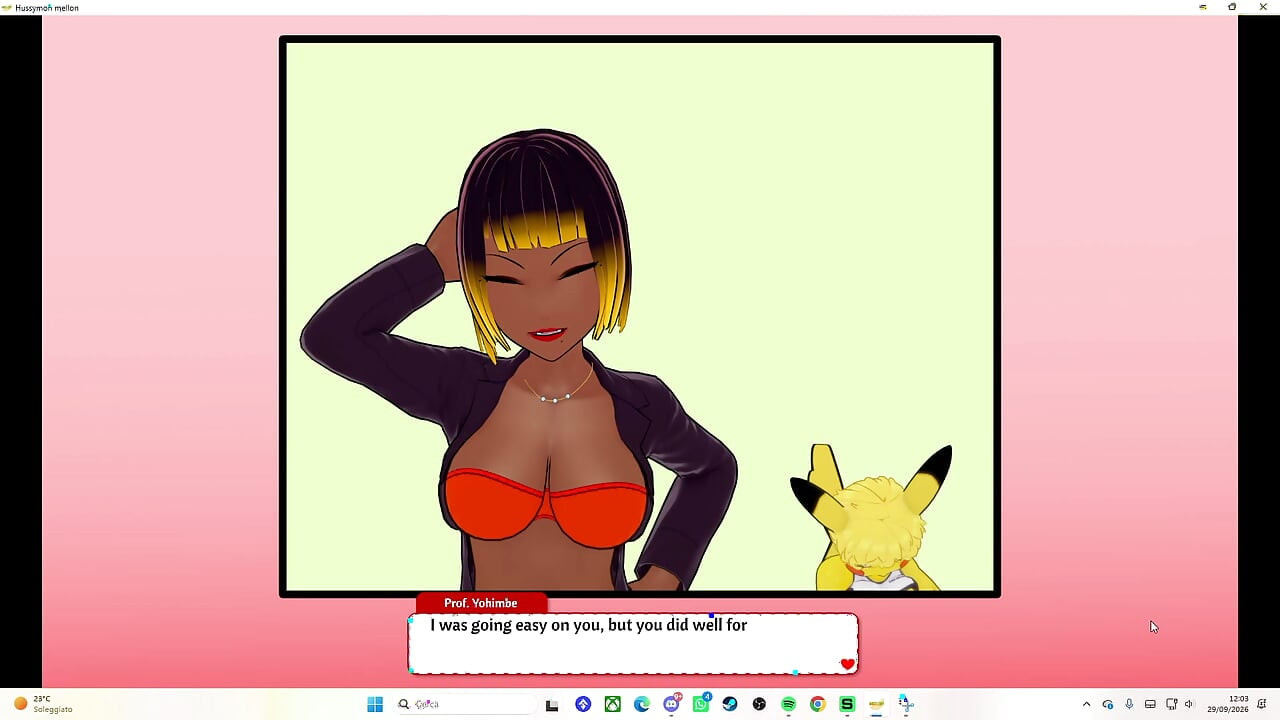Open Steam from the taskbar
The width and height of the screenshot is (1280, 720).
click(730, 704)
